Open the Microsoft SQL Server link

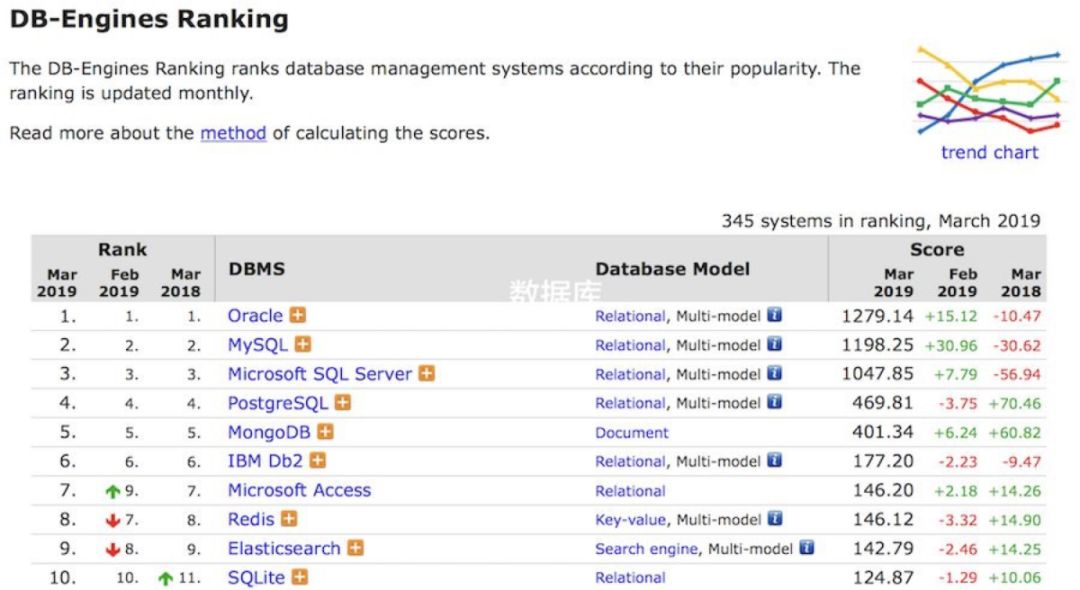tap(320, 374)
